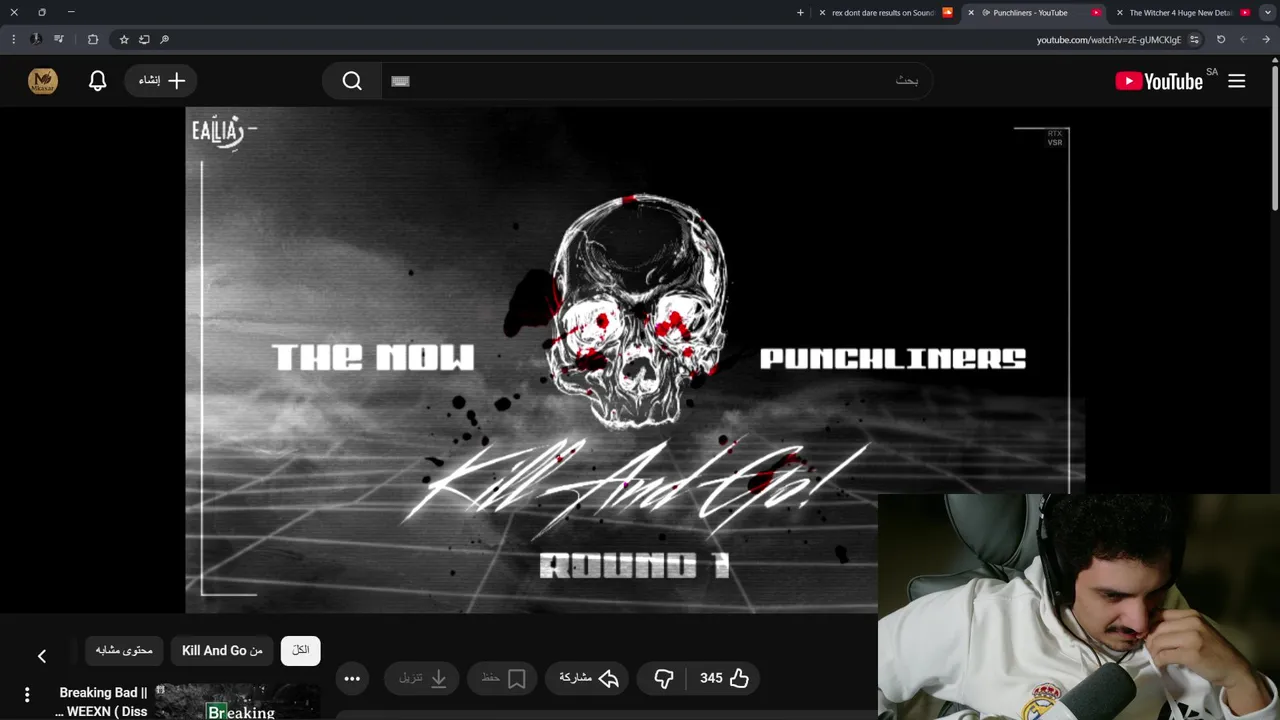The width and height of the screenshot is (1280, 720).
Task: Open the zoom magnifier icon in address bar
Action: pyautogui.click(x=165, y=40)
